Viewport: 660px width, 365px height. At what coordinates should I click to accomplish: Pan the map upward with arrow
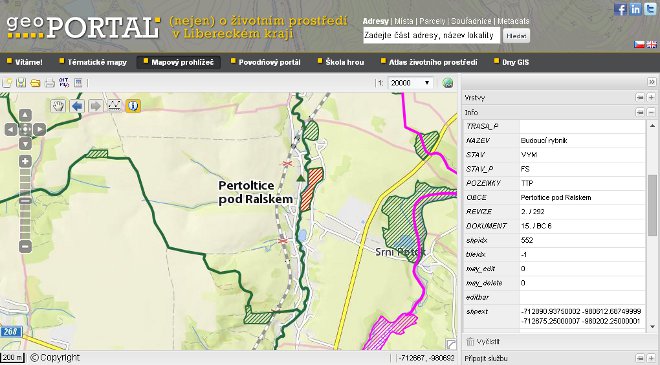pos(25,115)
